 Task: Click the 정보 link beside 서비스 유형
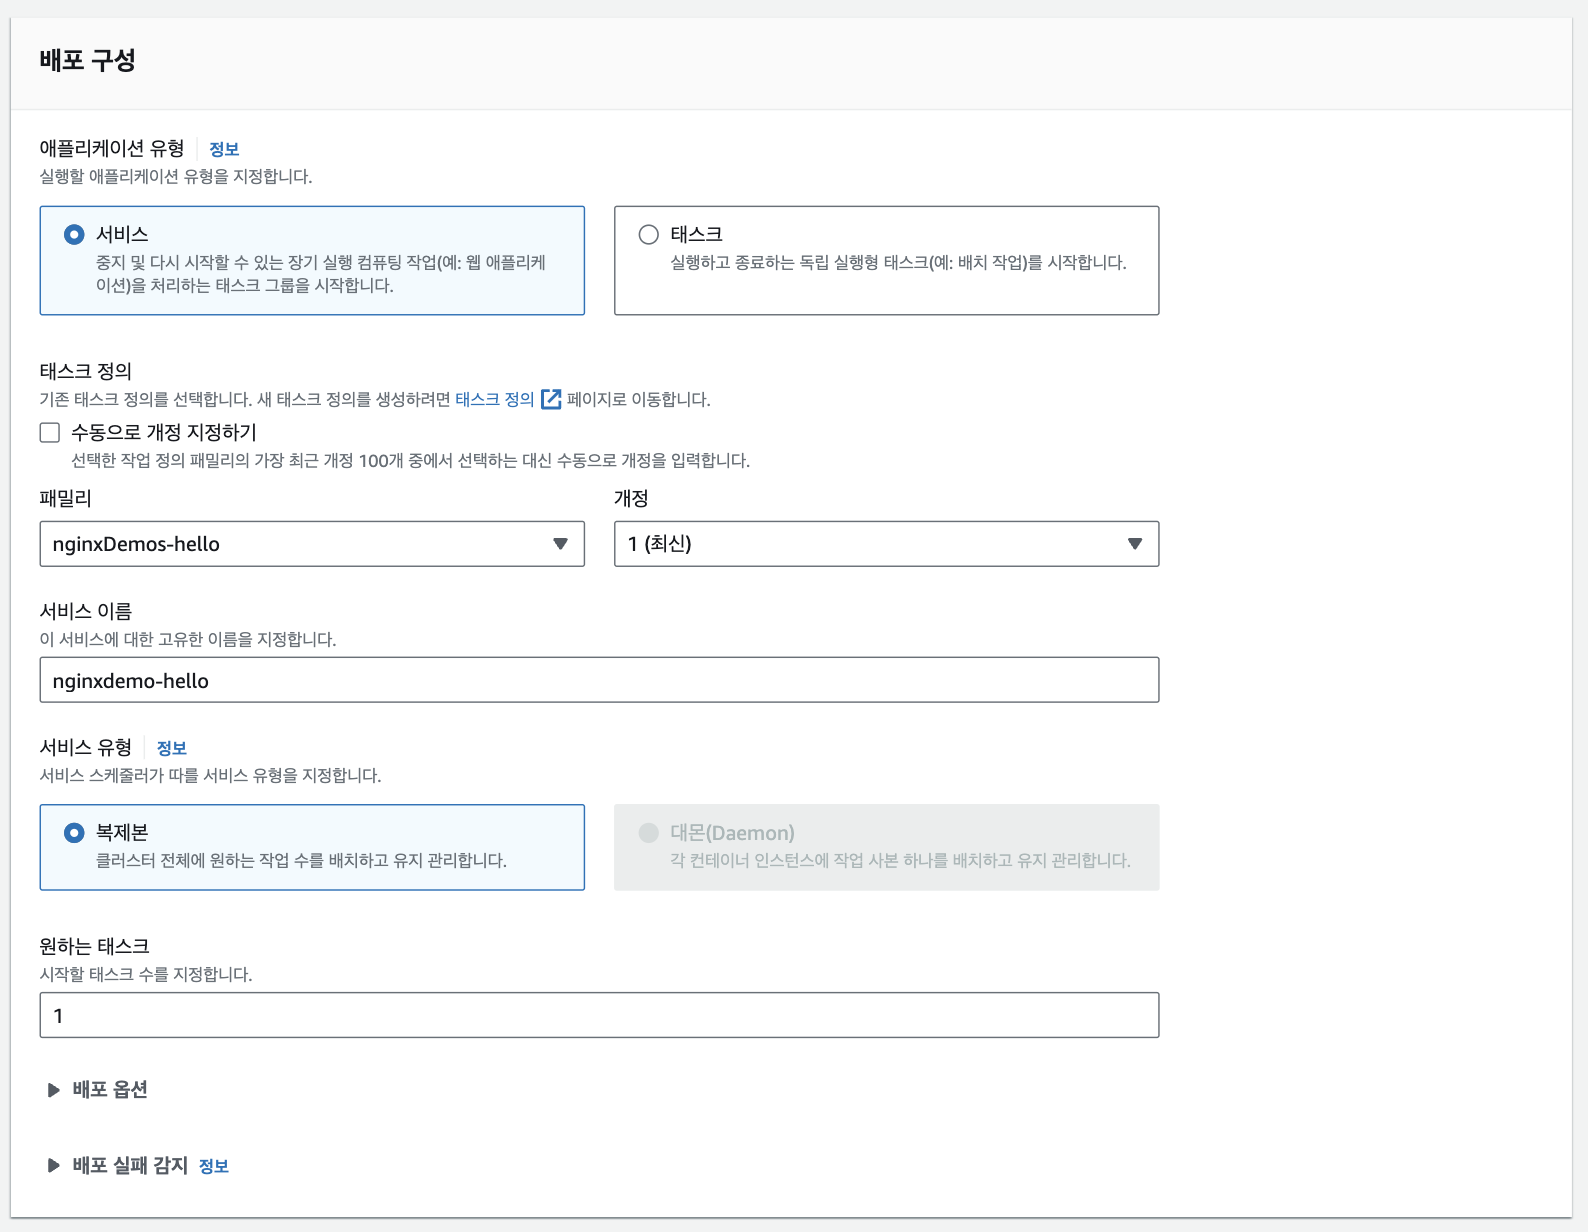click(172, 749)
